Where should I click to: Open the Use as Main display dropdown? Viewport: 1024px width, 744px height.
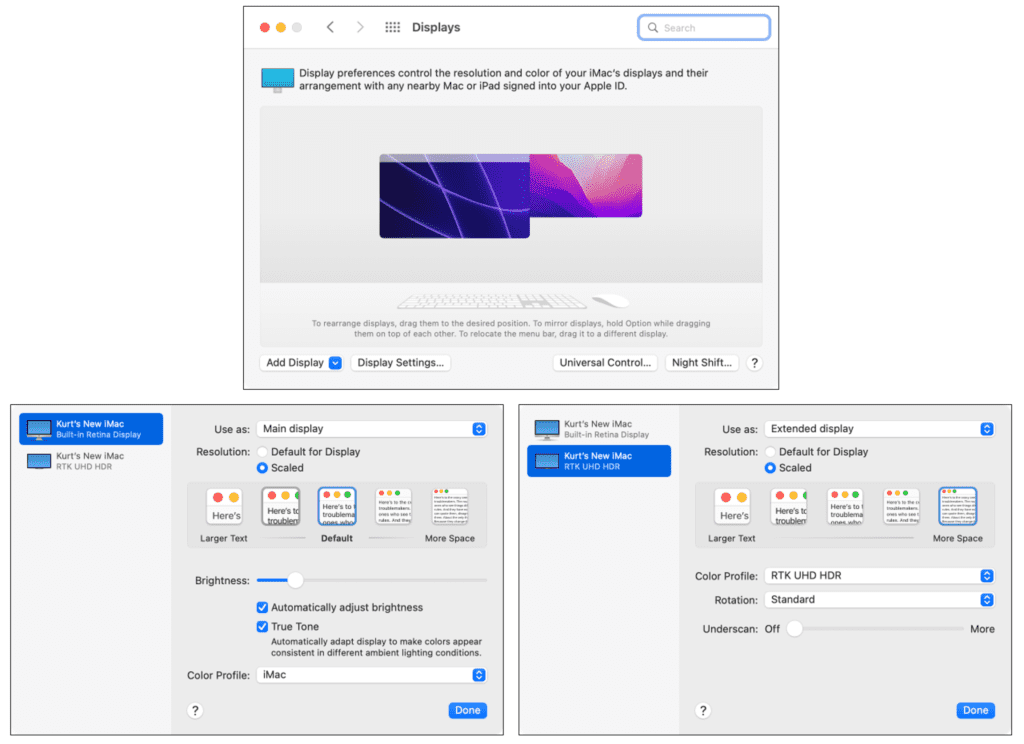(x=372, y=429)
